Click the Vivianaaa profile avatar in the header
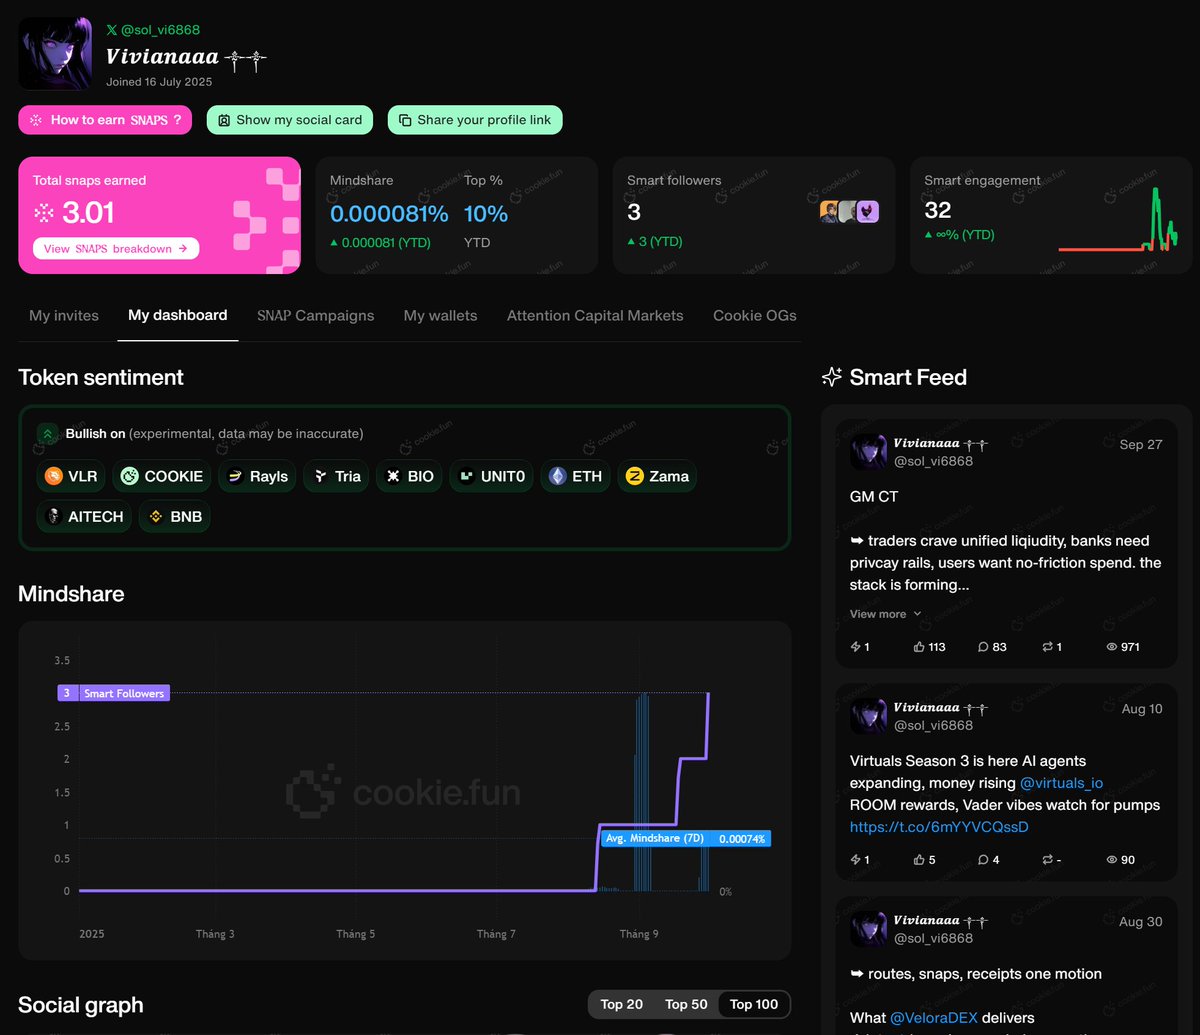The image size is (1200, 1035). pos(55,53)
